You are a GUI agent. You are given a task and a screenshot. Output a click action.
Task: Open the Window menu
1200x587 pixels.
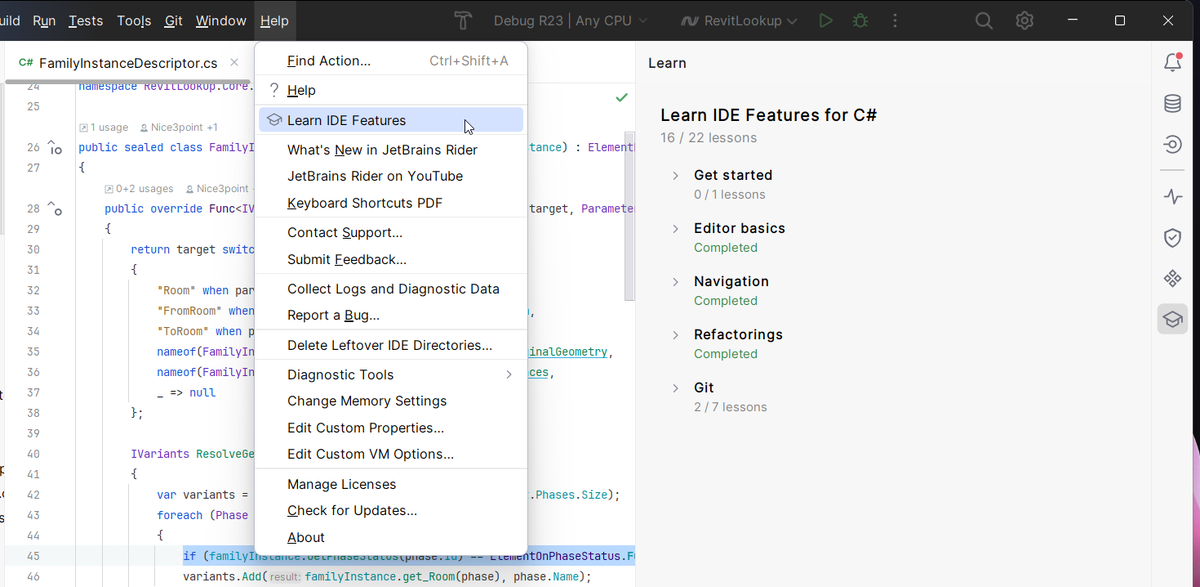[221, 21]
